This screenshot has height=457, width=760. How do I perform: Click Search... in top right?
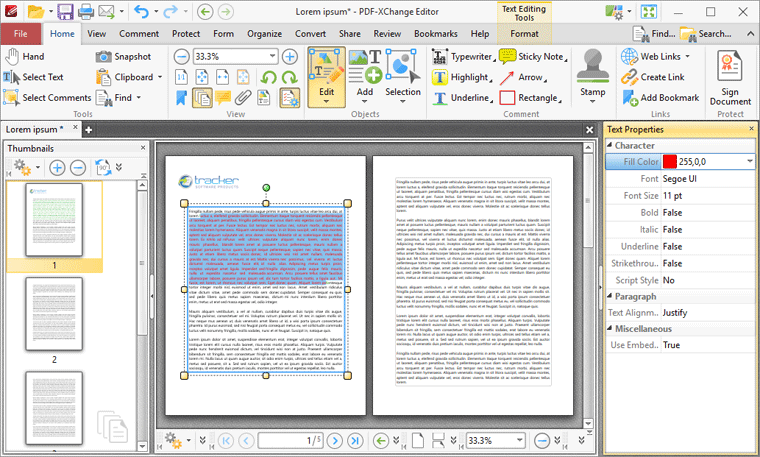(x=706, y=34)
